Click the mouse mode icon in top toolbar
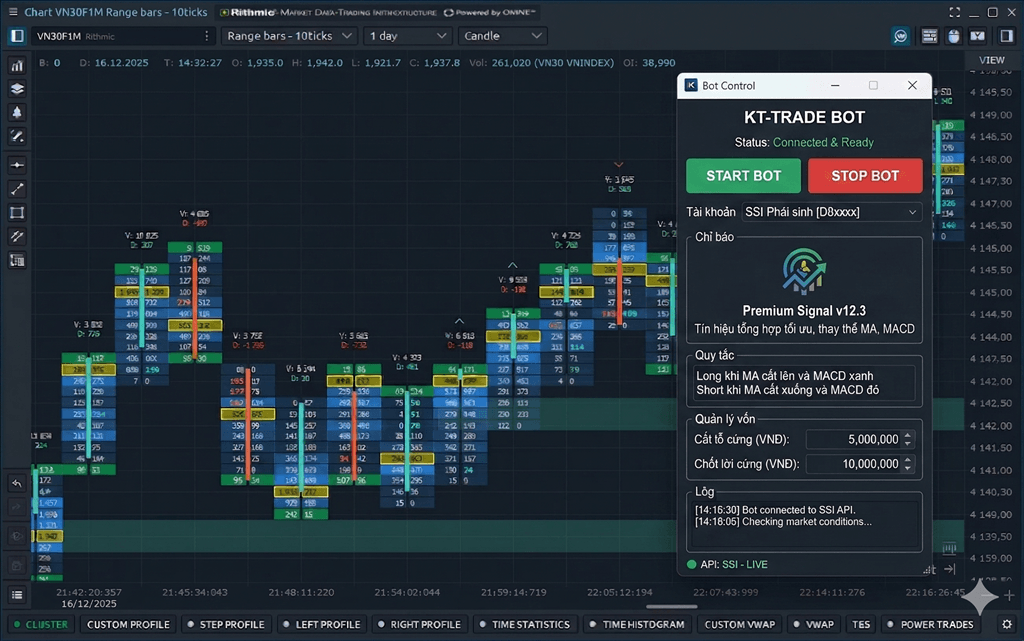The height and width of the screenshot is (641, 1024). (953, 36)
